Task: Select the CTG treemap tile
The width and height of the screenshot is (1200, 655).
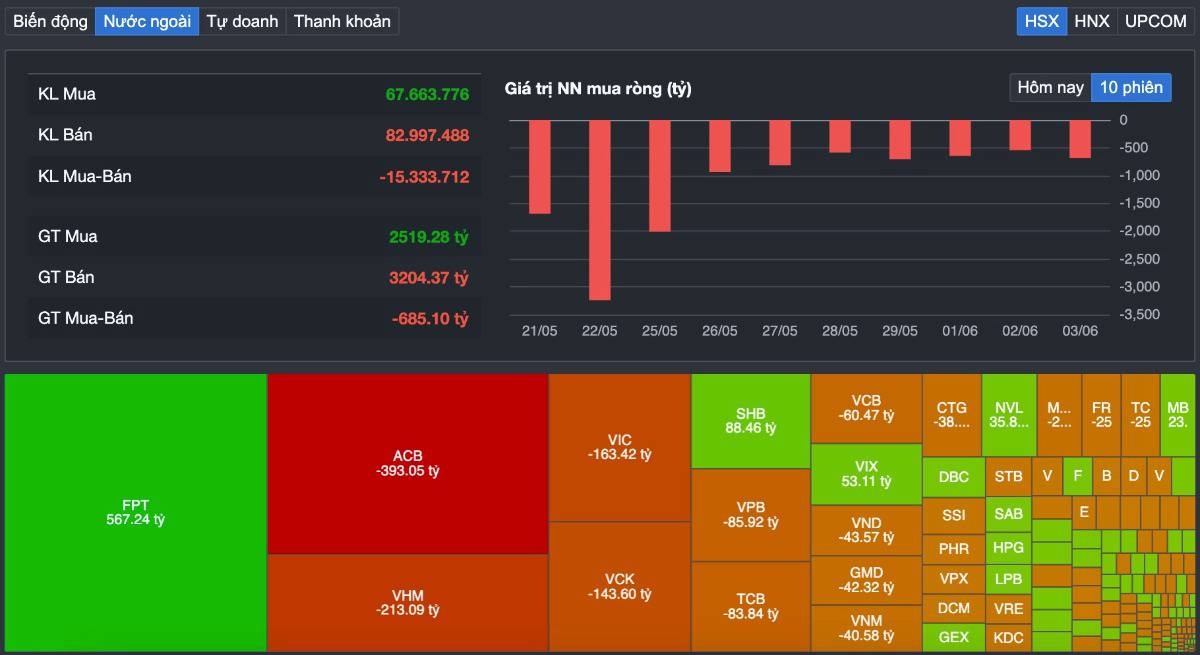Action: pyautogui.click(x=952, y=415)
